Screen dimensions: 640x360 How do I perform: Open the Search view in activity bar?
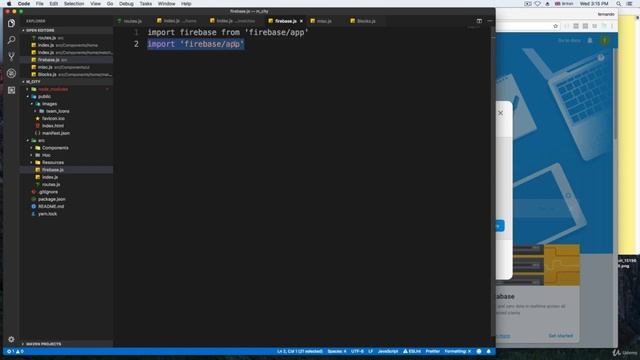click(11, 40)
